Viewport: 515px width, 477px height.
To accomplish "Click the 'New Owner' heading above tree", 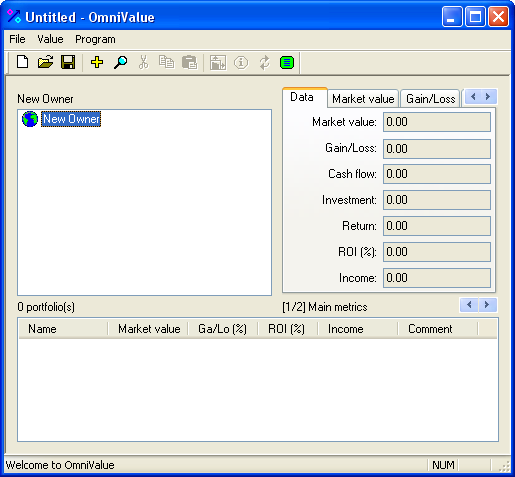I will pos(45,99).
